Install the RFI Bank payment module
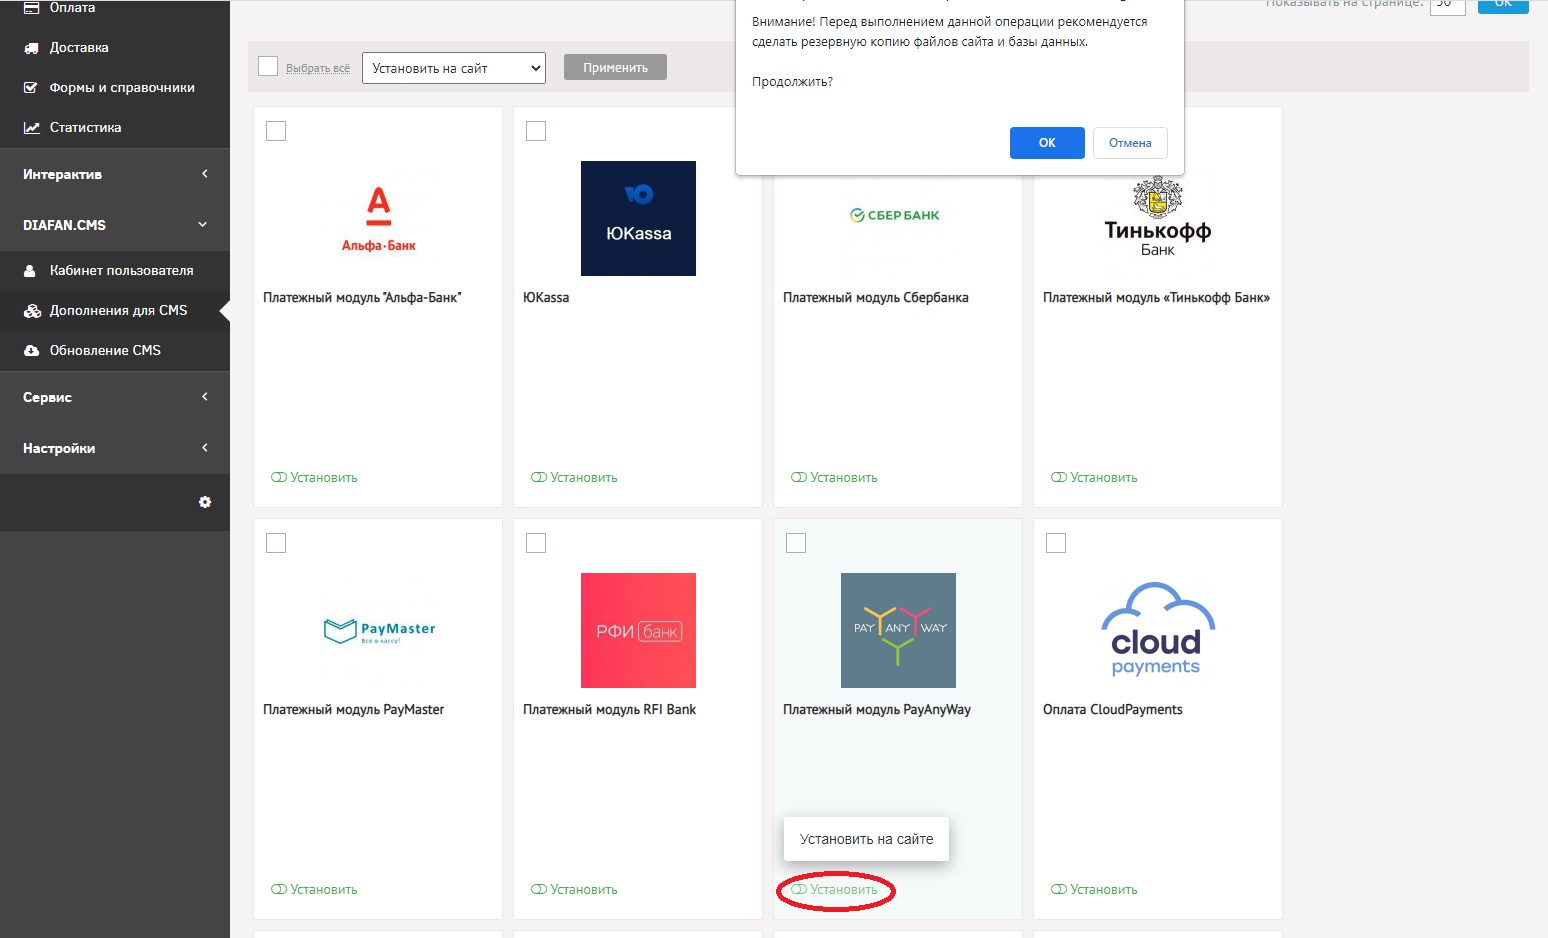1548x938 pixels. coord(583,890)
